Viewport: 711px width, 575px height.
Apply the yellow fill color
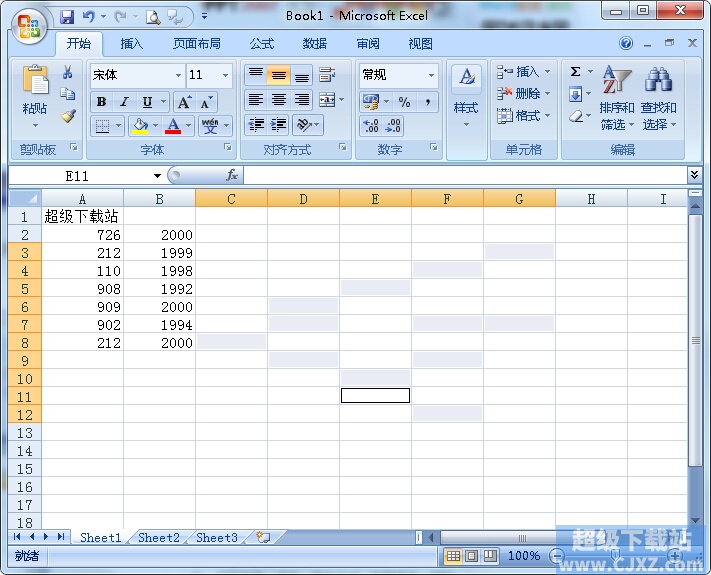coord(140,126)
